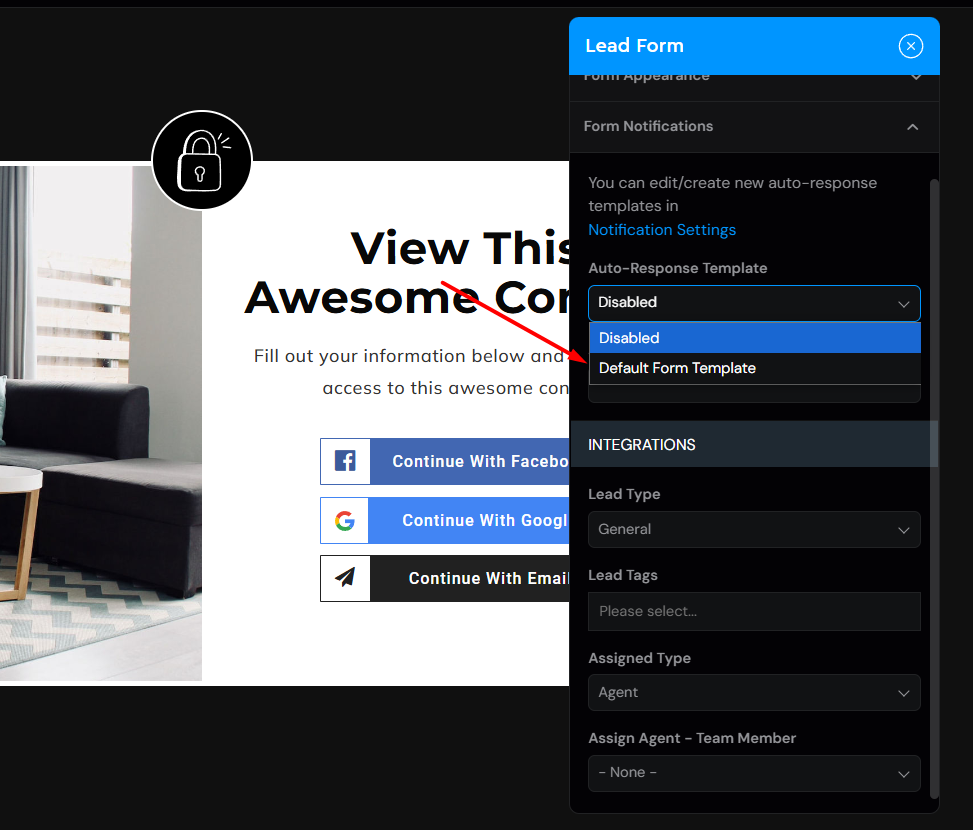Image resolution: width=973 pixels, height=830 pixels.
Task: Open the Assign Agent - Team Member dropdown
Action: [754, 773]
